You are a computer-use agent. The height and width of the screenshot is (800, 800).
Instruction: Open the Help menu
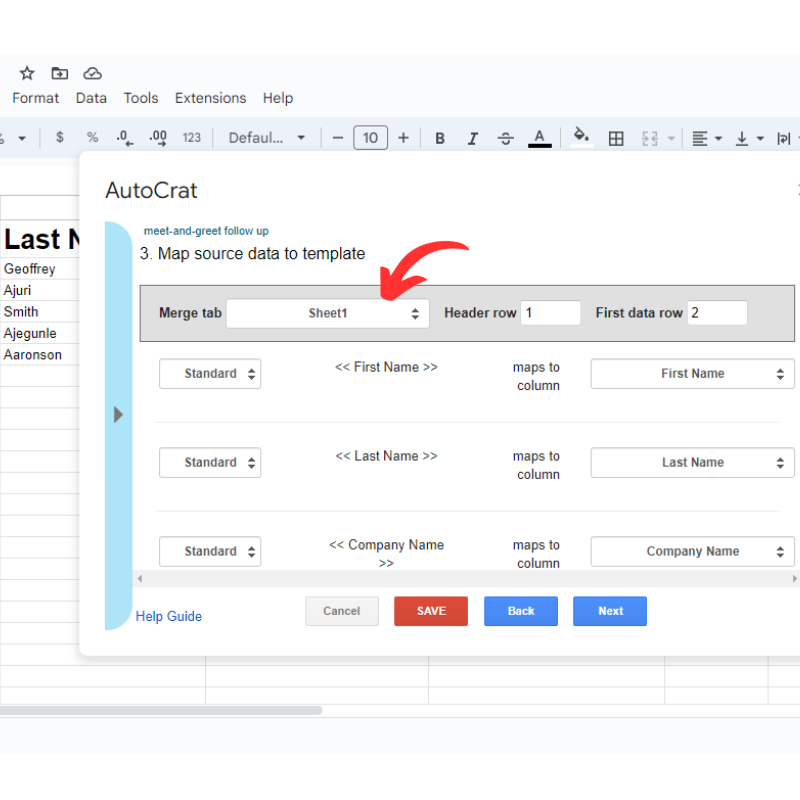[x=278, y=98]
